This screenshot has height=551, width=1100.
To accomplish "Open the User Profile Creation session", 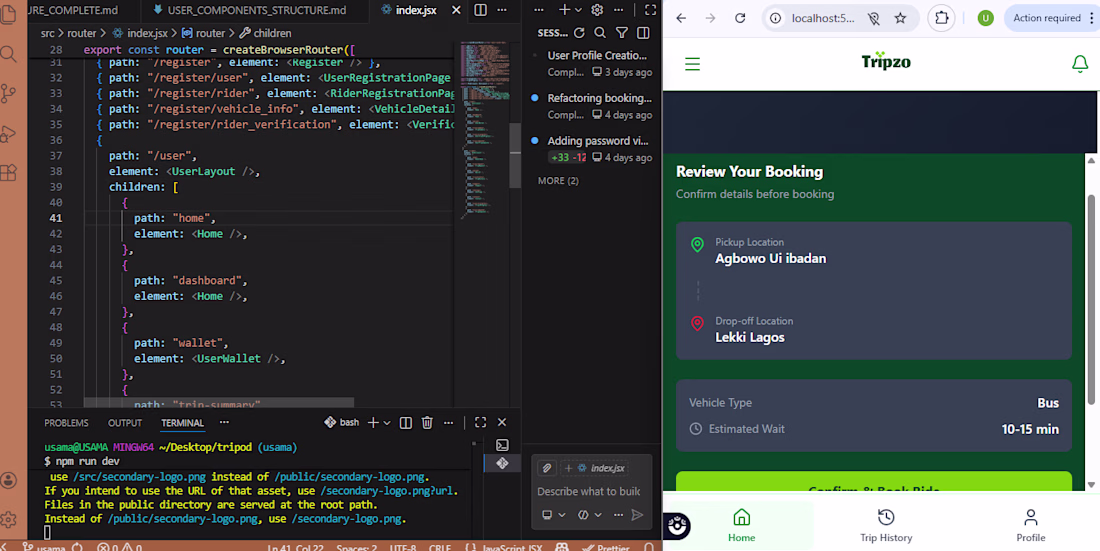I will pyautogui.click(x=593, y=63).
